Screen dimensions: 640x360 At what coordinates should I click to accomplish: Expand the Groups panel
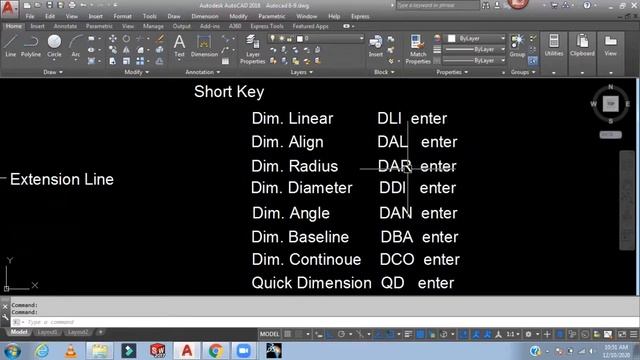coord(522,72)
